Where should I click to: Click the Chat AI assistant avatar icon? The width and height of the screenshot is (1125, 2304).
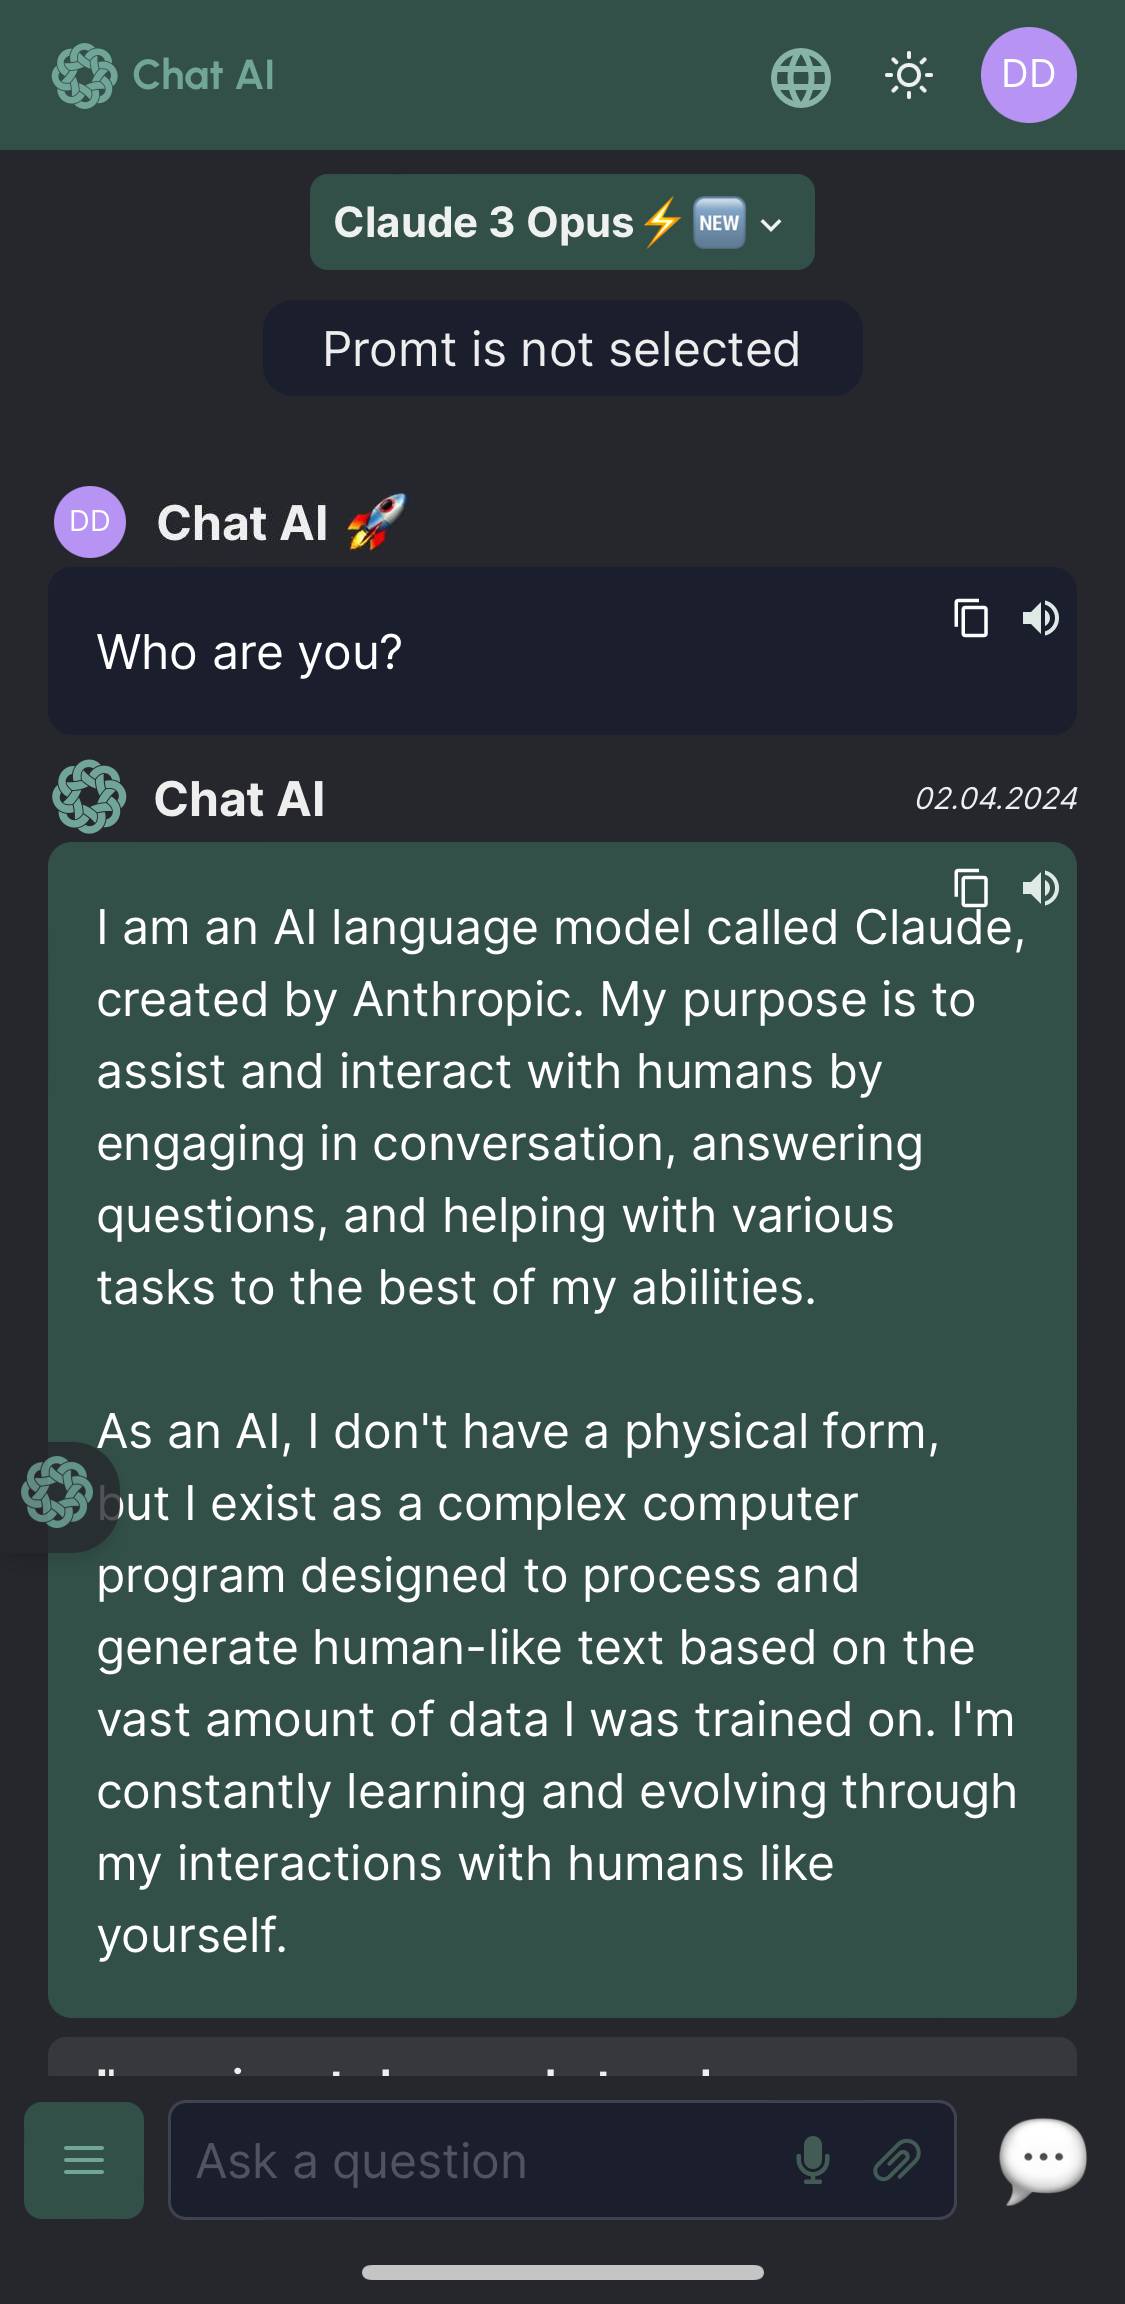89,797
